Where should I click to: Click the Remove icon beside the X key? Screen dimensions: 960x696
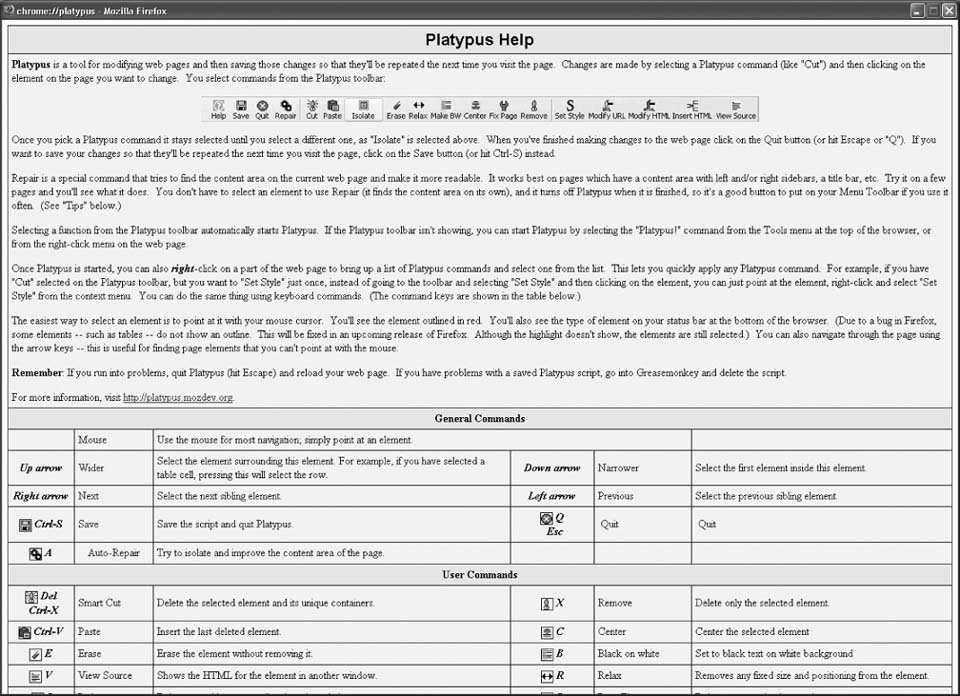click(x=547, y=604)
